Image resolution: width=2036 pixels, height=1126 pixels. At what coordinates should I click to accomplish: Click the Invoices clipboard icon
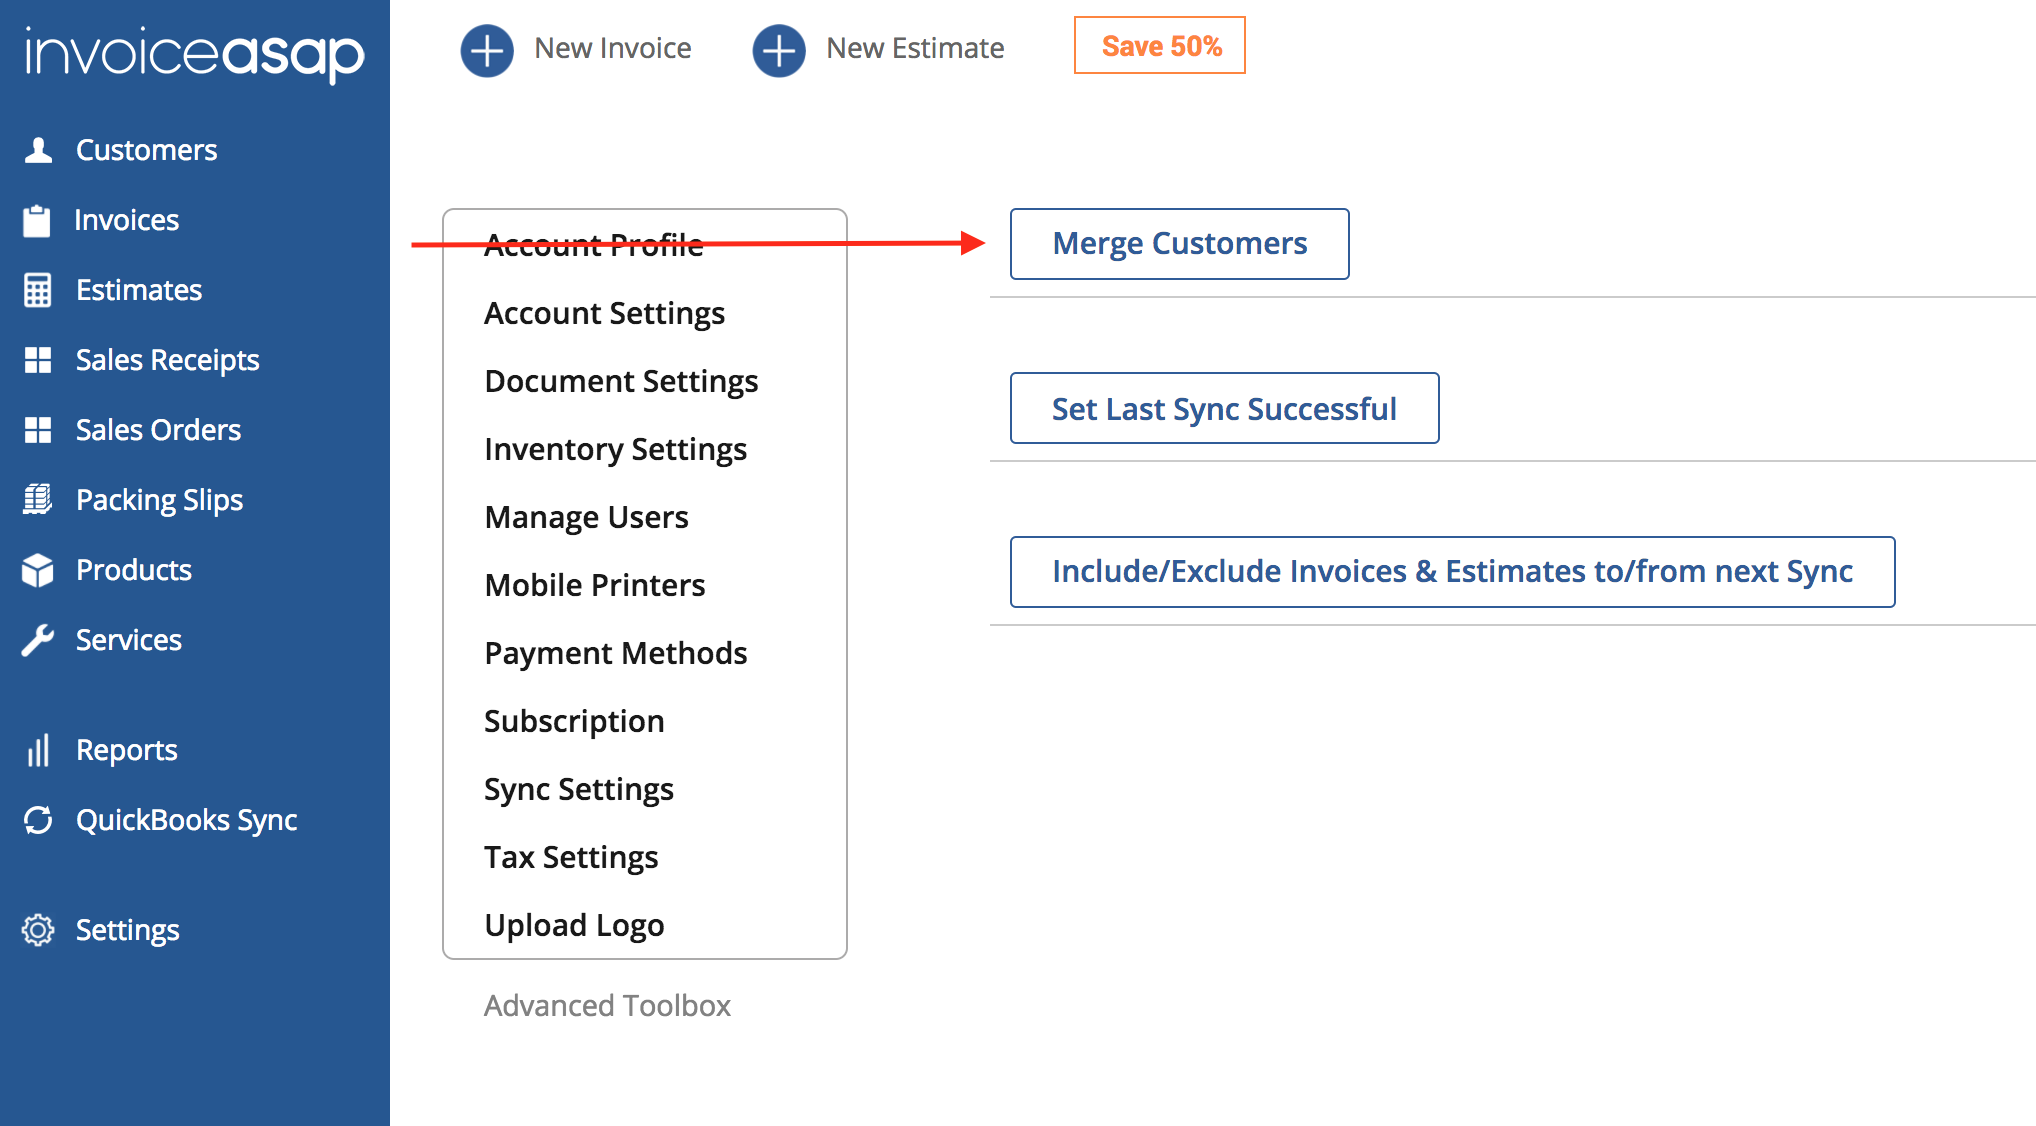pyautogui.click(x=37, y=220)
